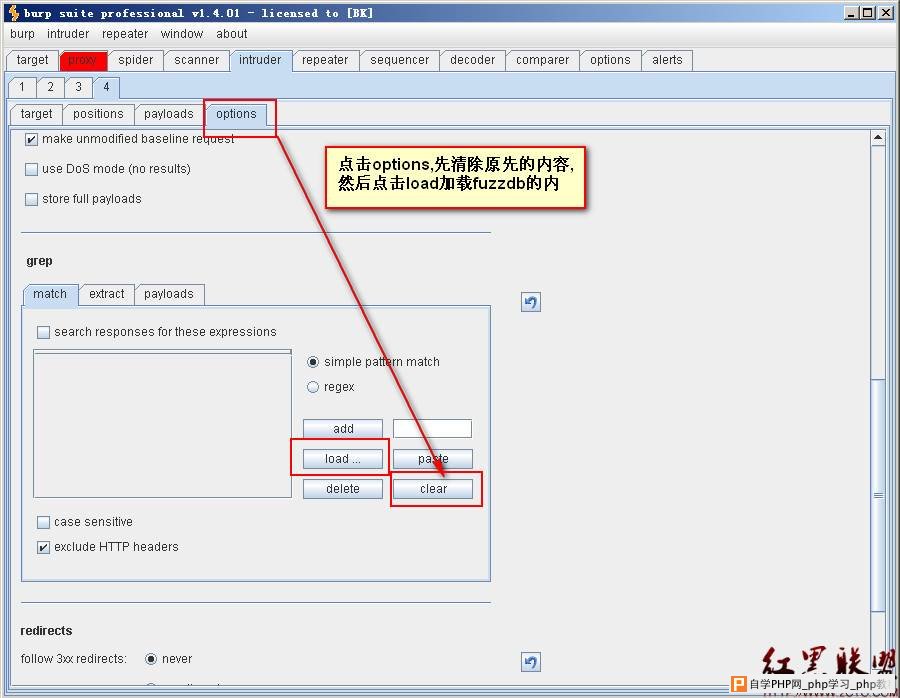Toggle make unmodified baseline request checkbox

pyautogui.click(x=31, y=139)
